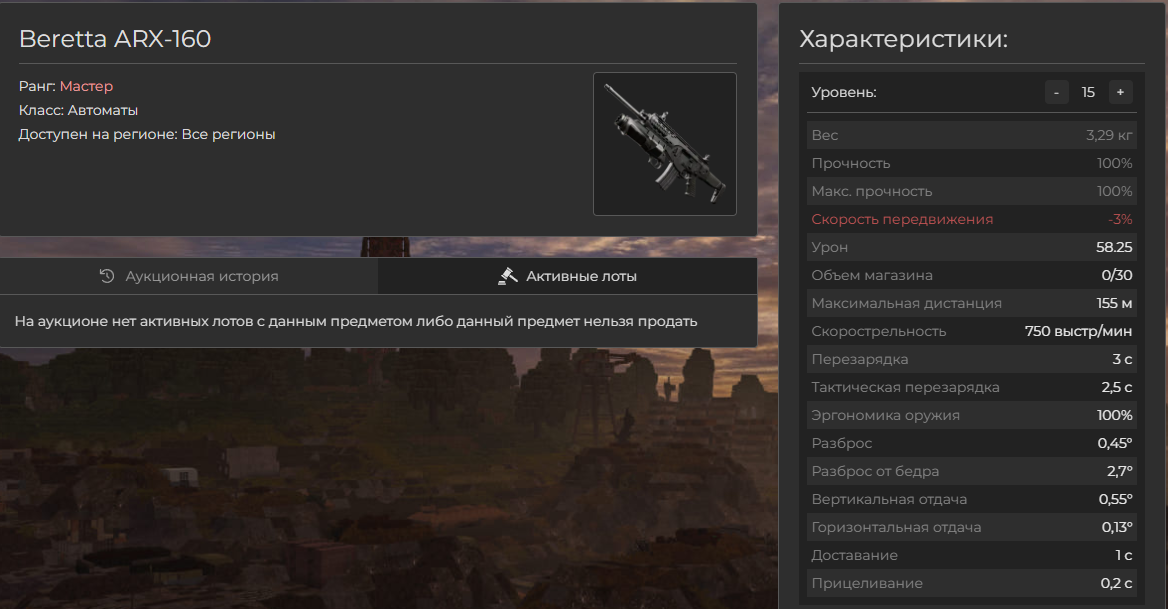
Task: Click the Характеристики heading
Action: [x=904, y=39]
